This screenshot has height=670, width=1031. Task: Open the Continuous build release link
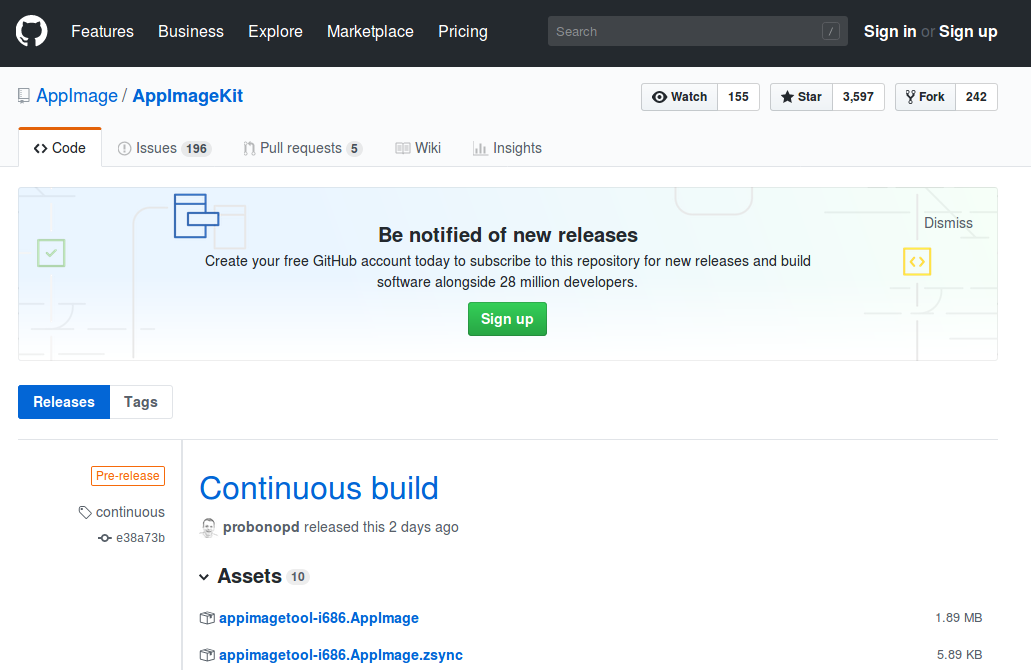[x=319, y=488]
